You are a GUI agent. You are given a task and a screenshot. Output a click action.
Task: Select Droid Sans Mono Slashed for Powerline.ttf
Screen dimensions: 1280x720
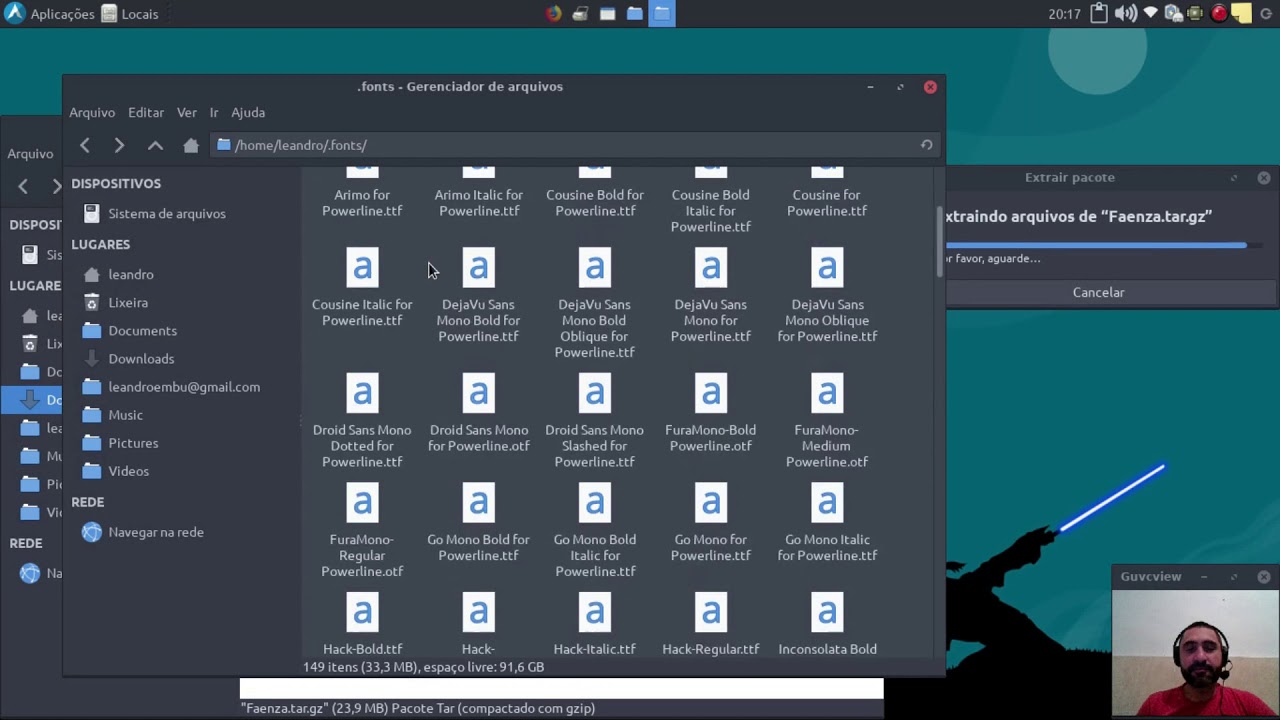pos(594,421)
